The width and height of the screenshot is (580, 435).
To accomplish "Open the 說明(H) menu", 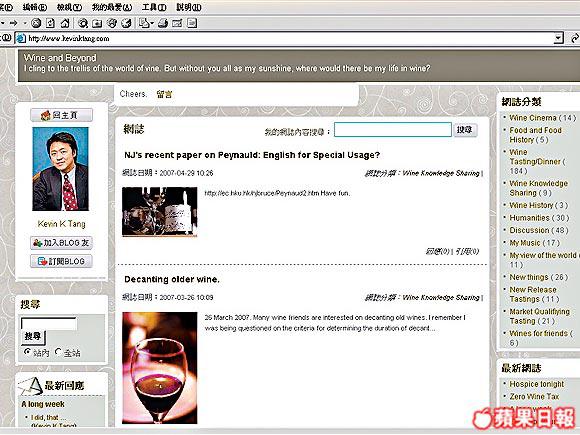I will pyautogui.click(x=189, y=7).
